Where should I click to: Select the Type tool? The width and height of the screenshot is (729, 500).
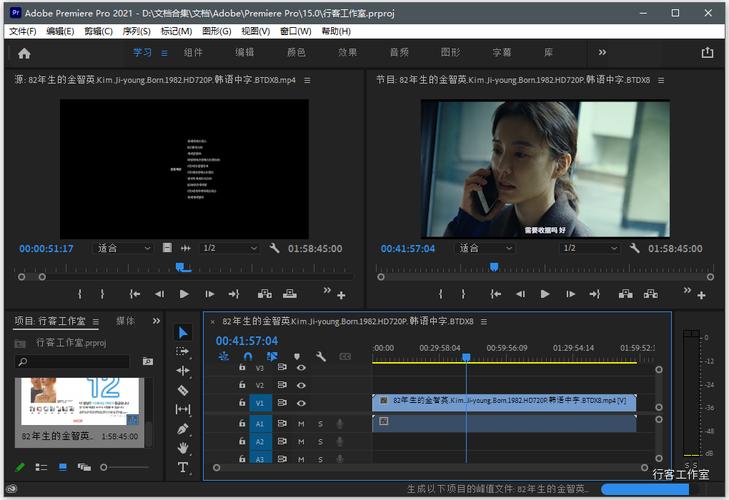(183, 467)
